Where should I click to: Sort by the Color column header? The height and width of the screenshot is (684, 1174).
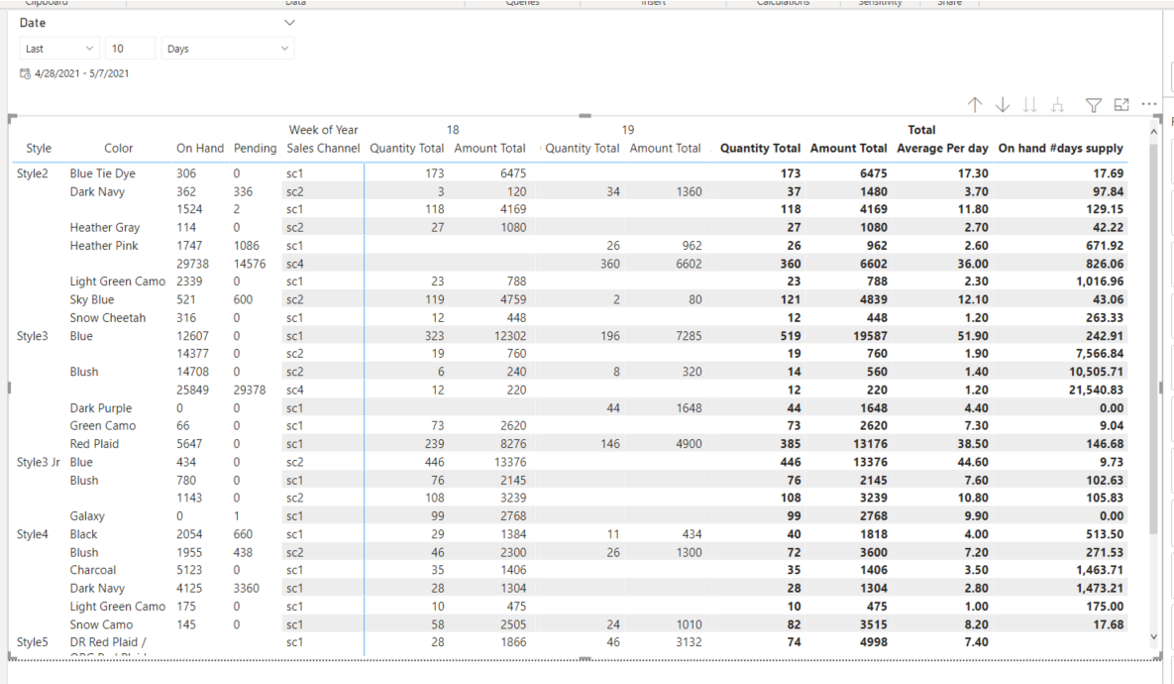[x=118, y=148]
